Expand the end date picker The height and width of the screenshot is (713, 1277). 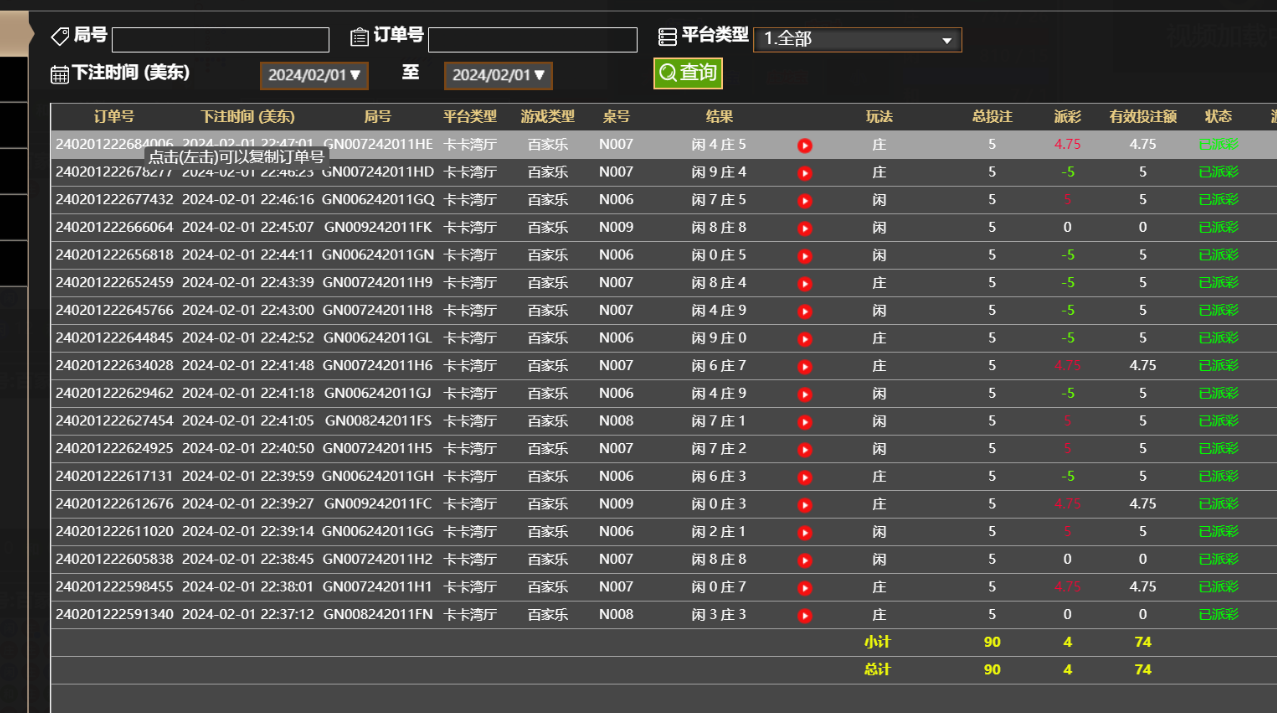tap(498, 75)
